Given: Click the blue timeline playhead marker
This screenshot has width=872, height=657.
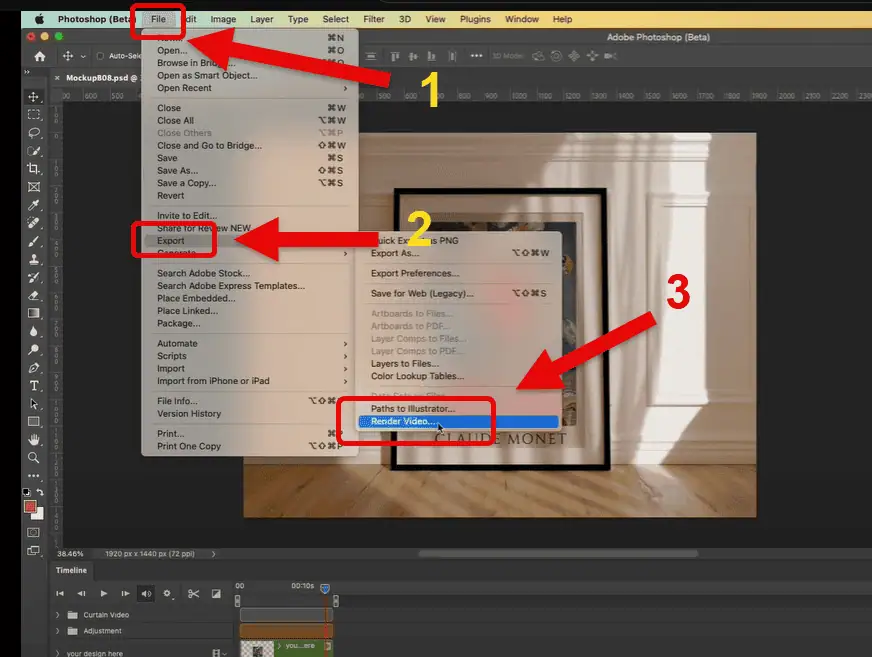Looking at the screenshot, I should (x=325, y=588).
